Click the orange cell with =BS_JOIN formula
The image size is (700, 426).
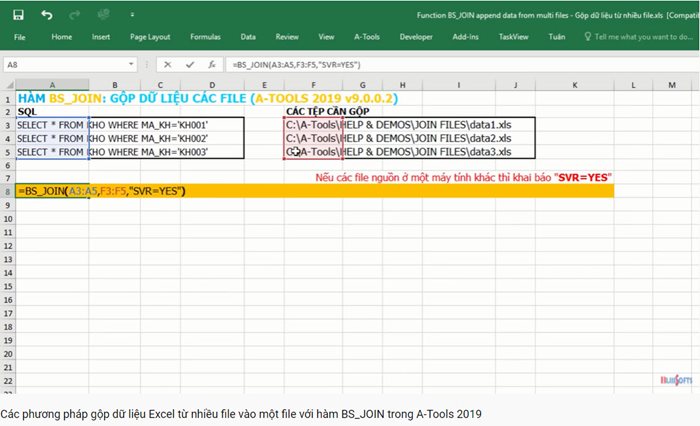click(x=315, y=191)
